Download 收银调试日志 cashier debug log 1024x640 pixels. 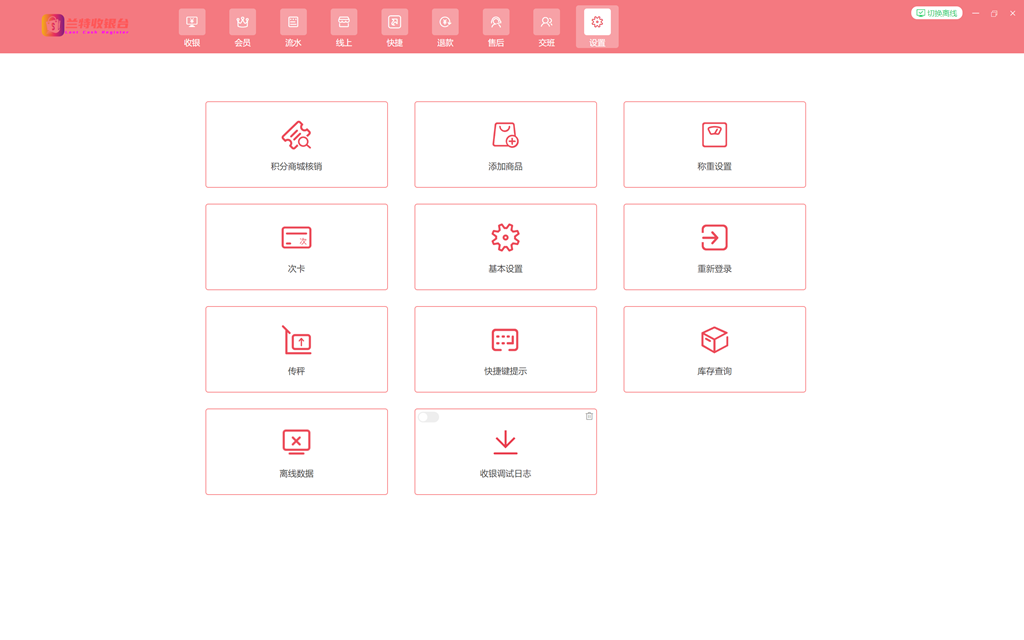pyautogui.click(x=505, y=443)
